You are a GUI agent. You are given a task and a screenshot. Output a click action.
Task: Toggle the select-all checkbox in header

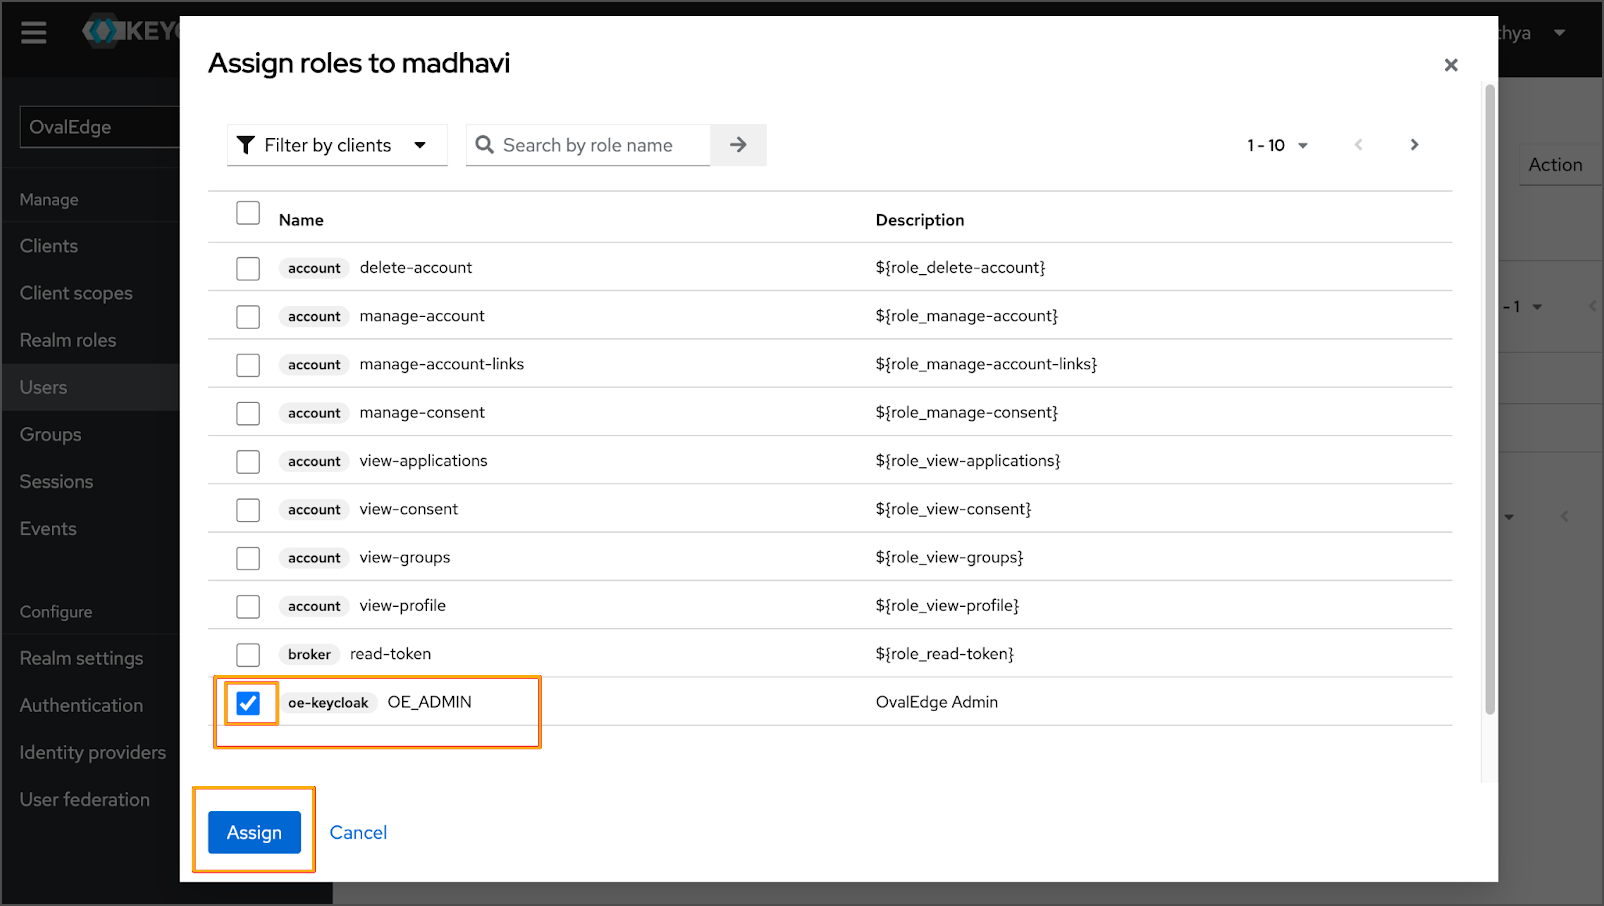(x=248, y=213)
